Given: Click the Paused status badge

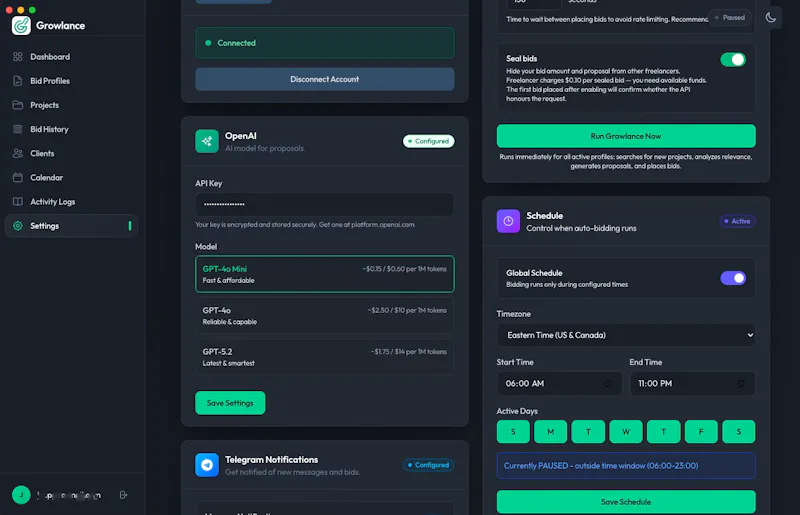Looking at the screenshot, I should click(730, 18).
